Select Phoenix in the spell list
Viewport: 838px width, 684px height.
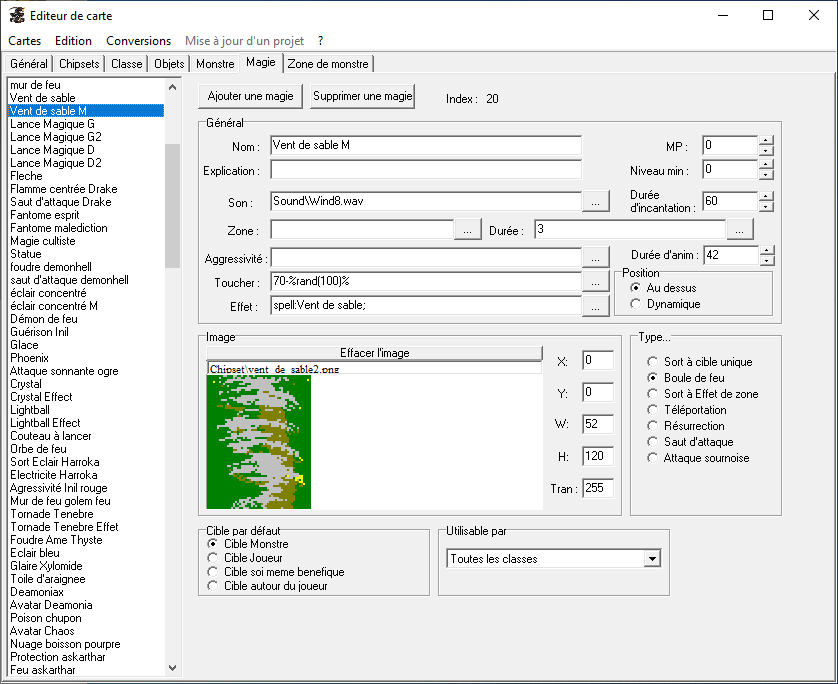tap(29, 358)
